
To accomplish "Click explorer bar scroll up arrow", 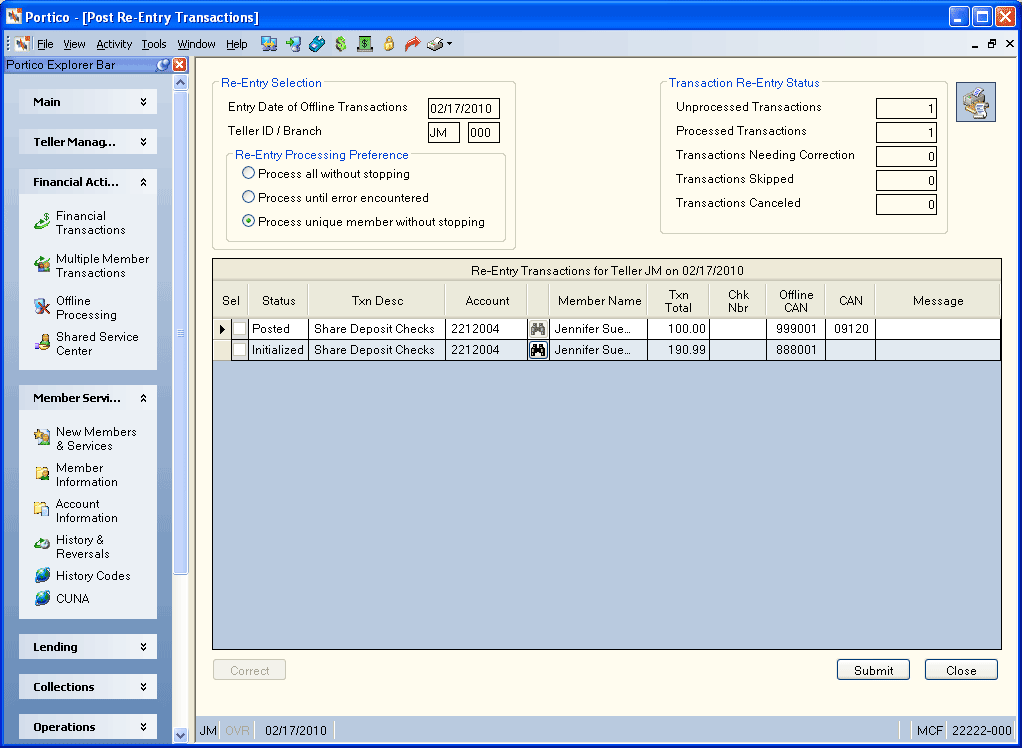I will (x=181, y=83).
